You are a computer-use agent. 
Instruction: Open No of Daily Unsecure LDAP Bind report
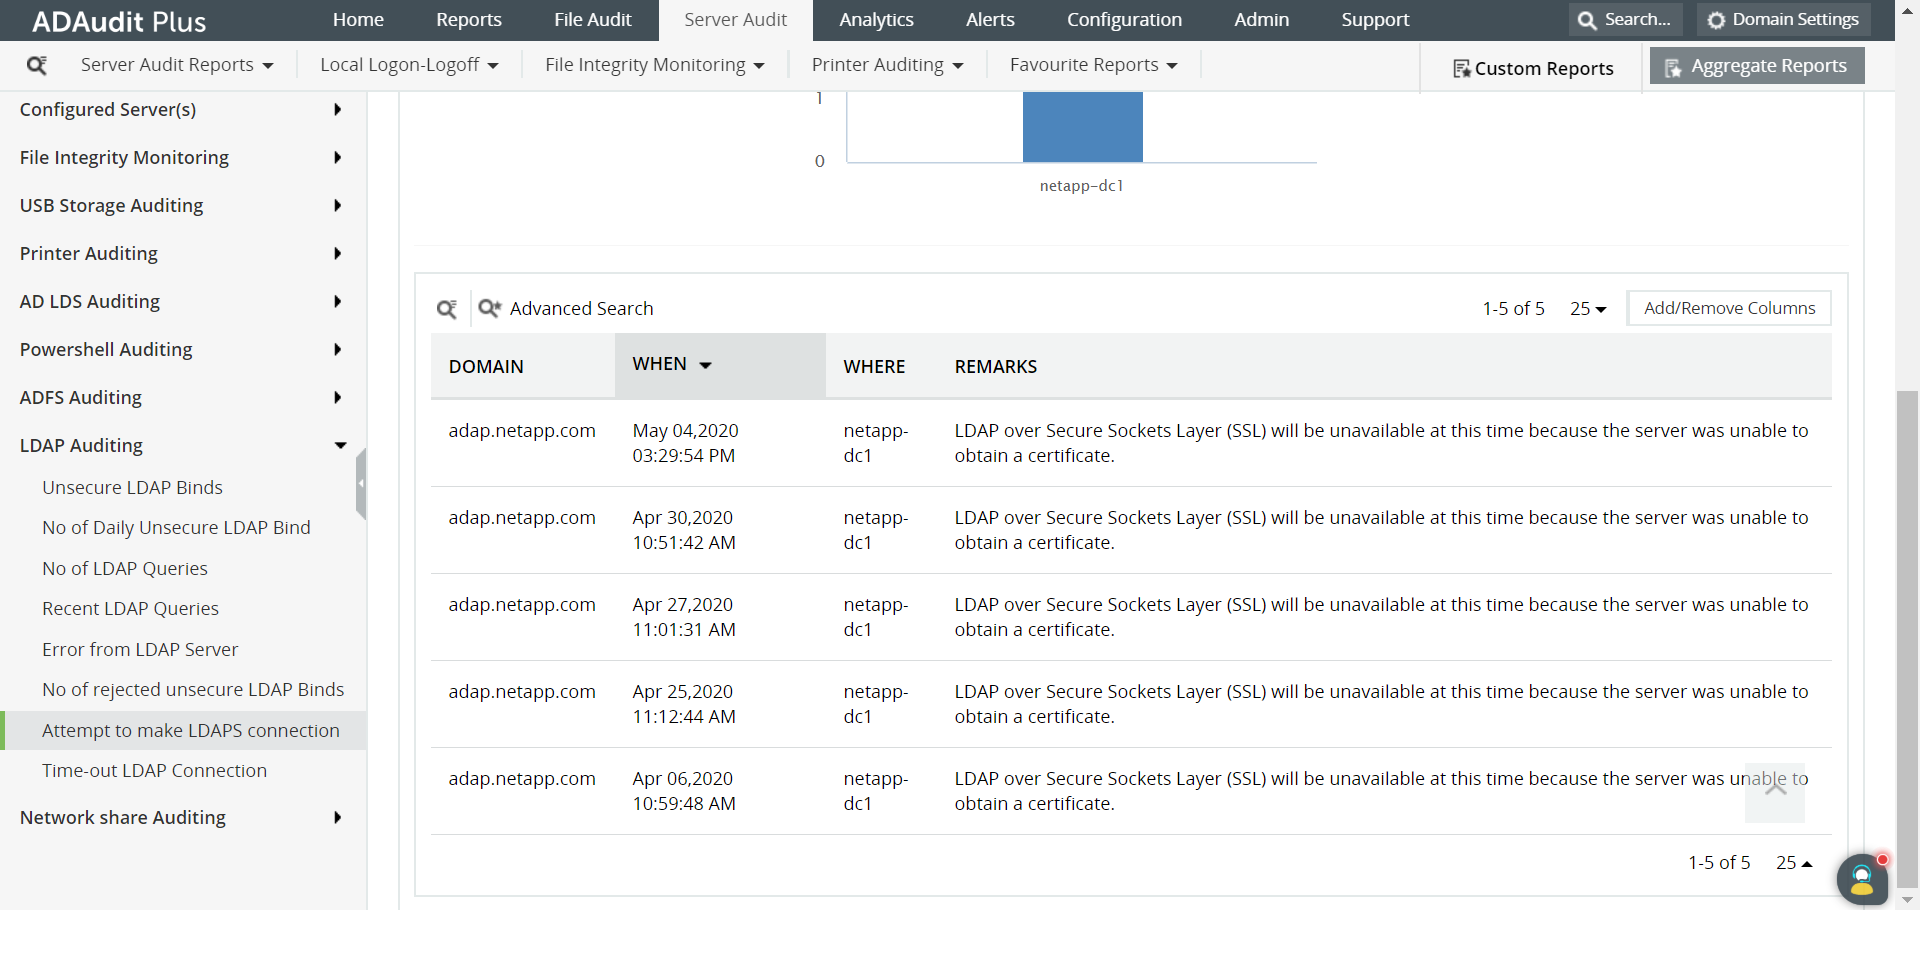click(176, 527)
